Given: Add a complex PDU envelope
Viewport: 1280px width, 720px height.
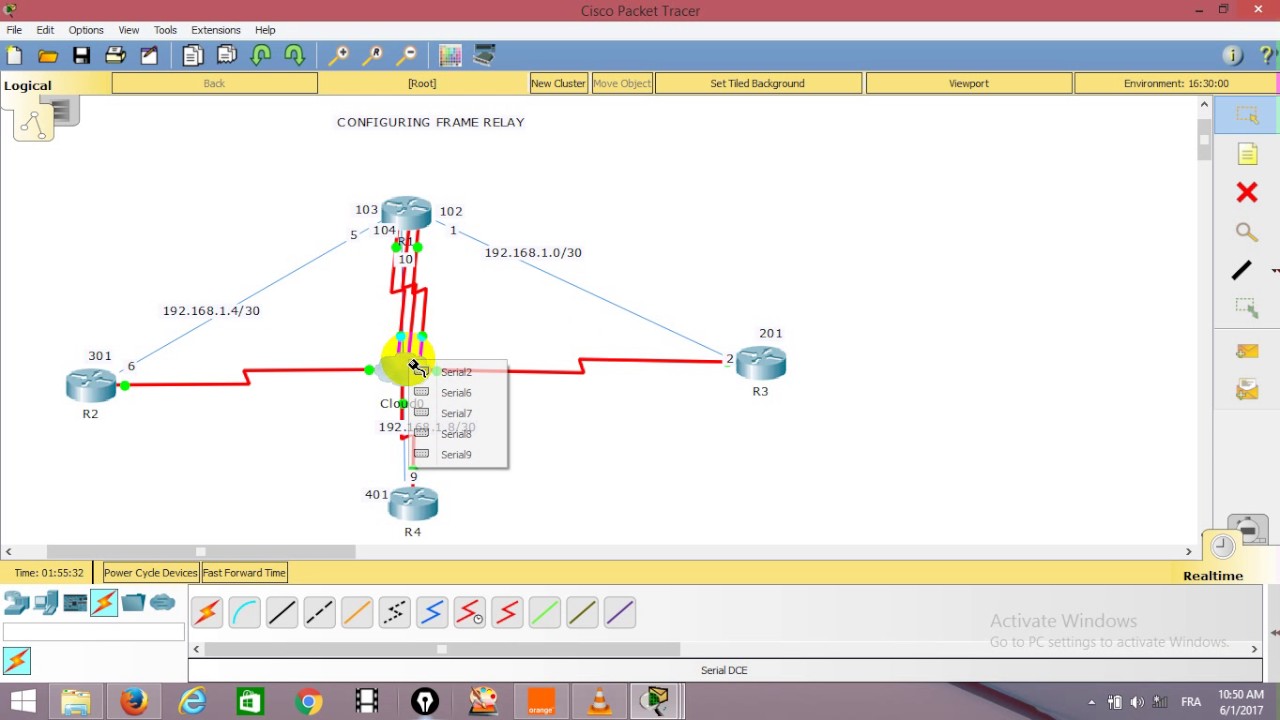Looking at the screenshot, I should [1246, 389].
